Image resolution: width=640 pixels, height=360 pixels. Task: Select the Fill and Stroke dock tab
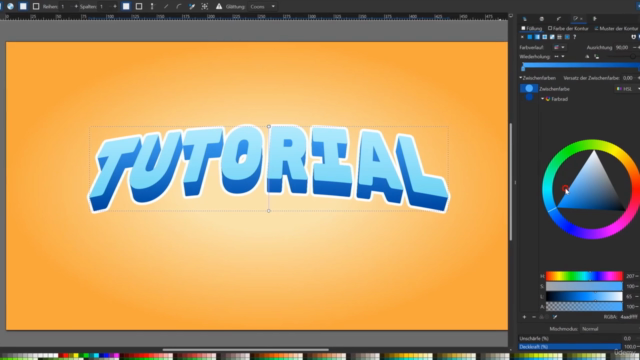tap(578, 19)
